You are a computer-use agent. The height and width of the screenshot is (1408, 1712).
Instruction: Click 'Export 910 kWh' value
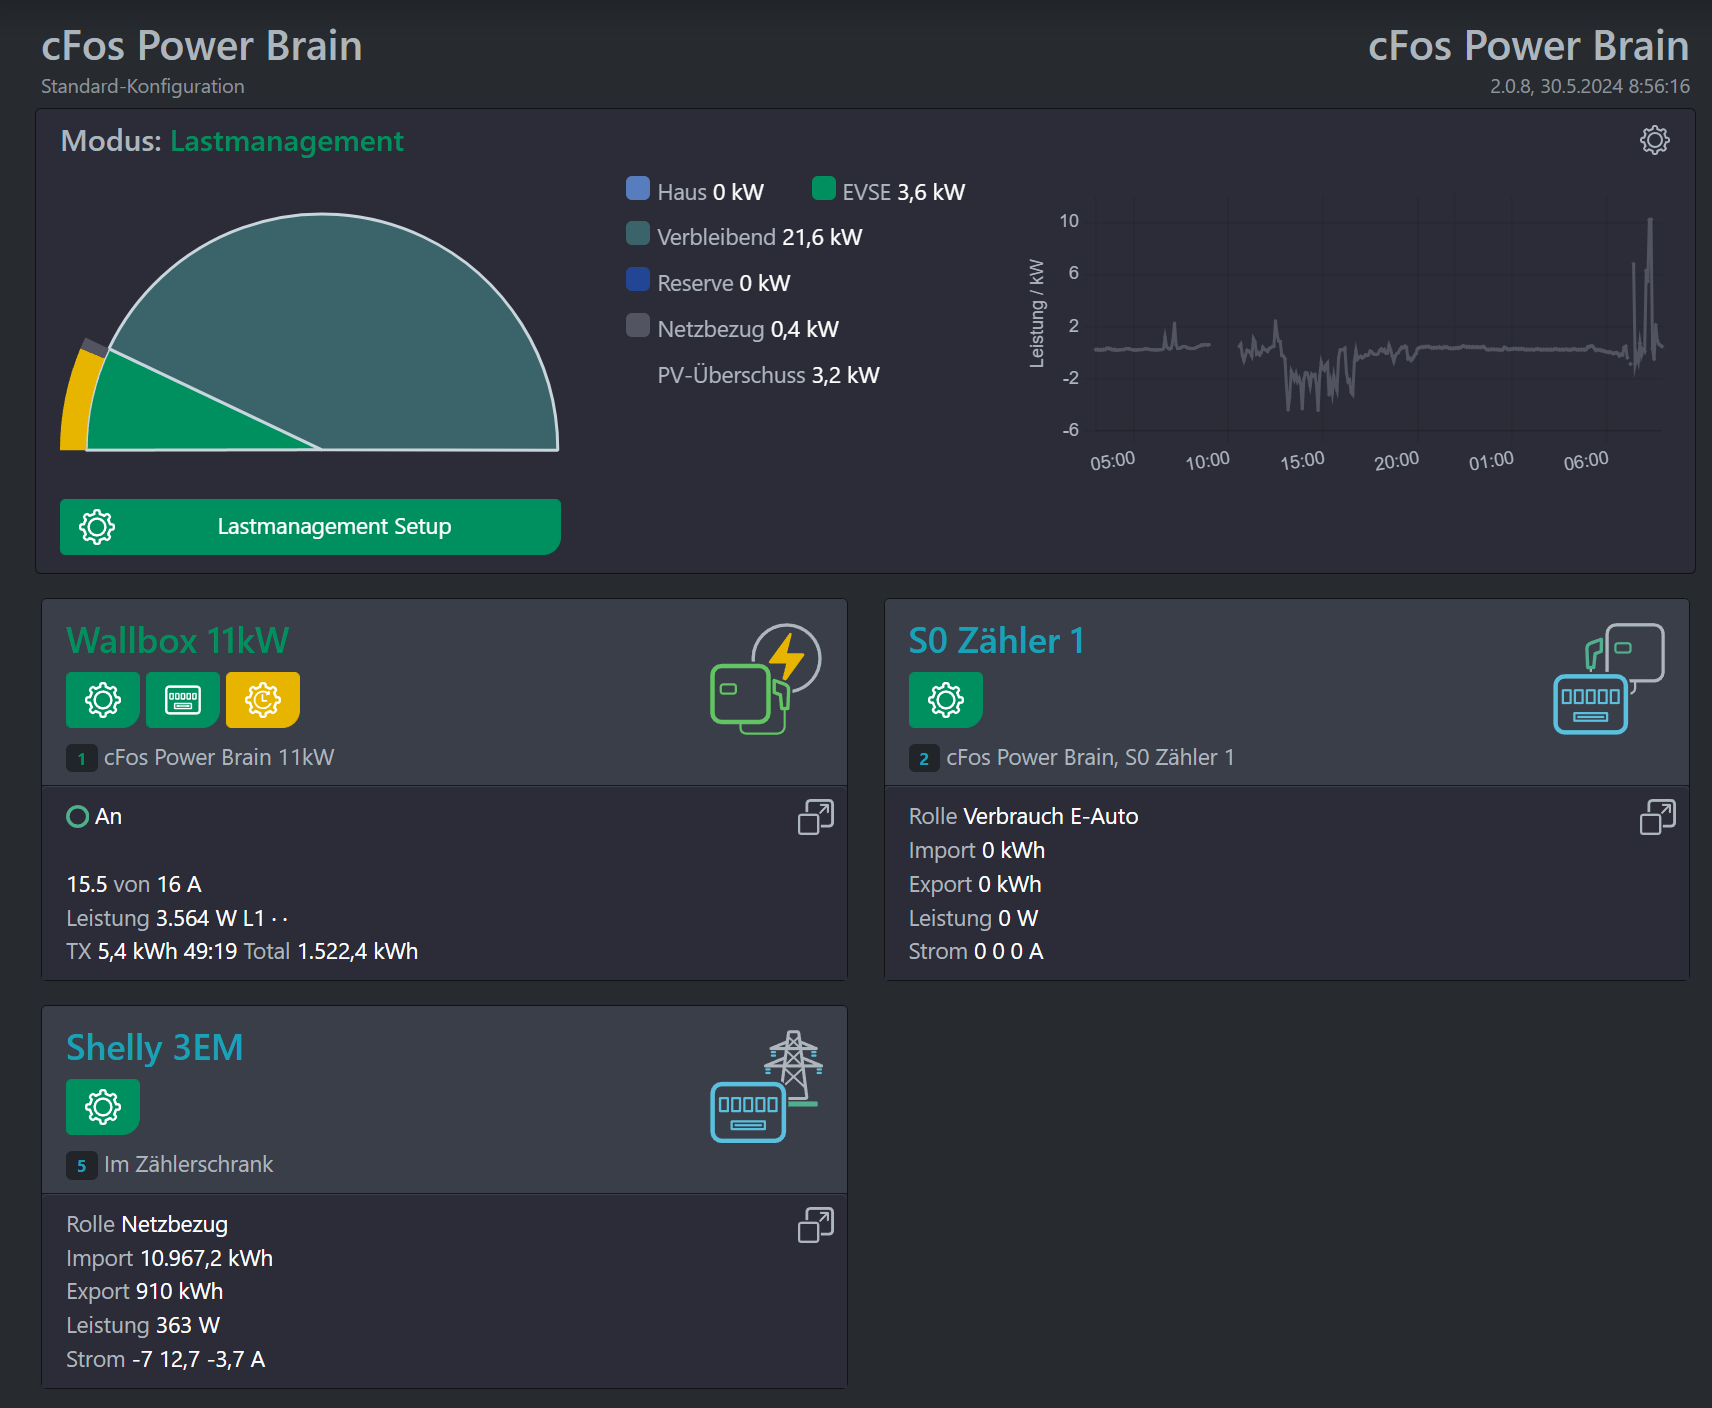tap(145, 1291)
